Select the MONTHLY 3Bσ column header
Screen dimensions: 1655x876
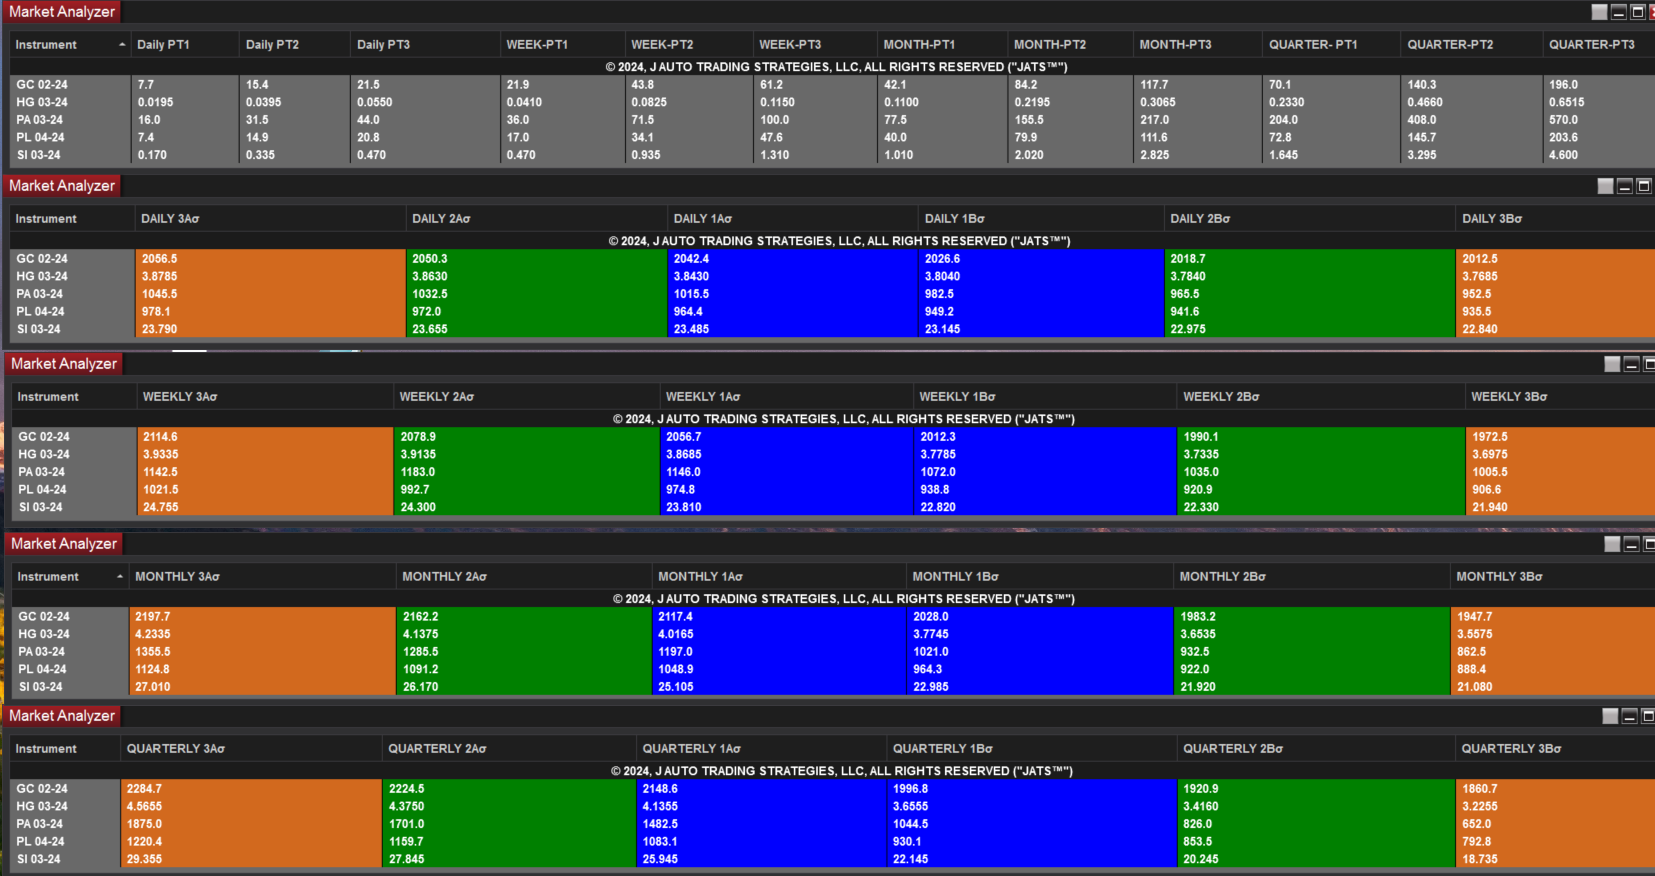pyautogui.click(x=1552, y=577)
